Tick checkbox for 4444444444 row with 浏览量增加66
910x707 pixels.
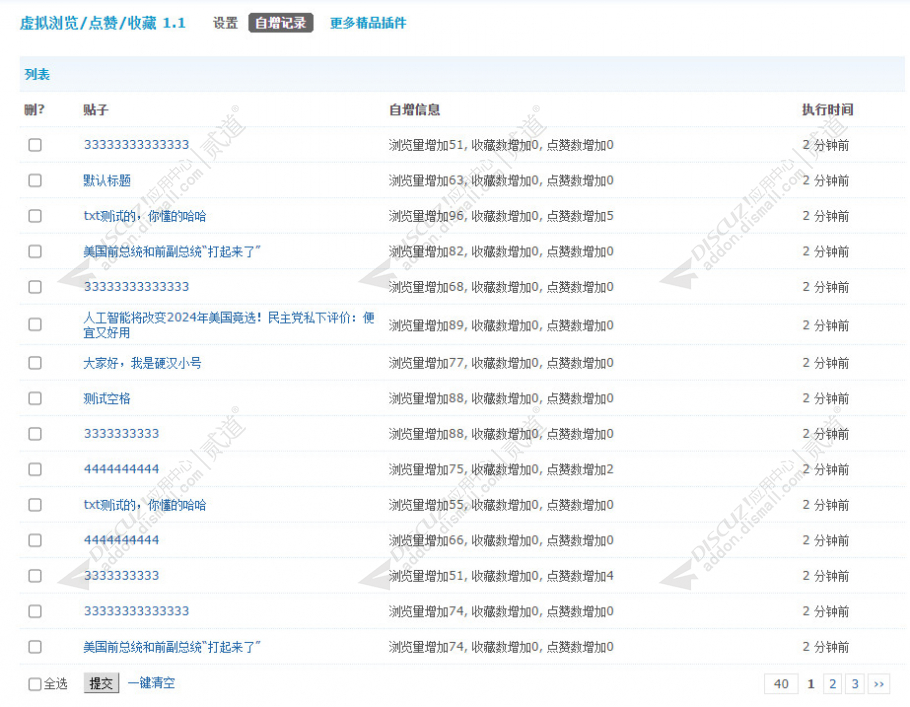click(35, 540)
